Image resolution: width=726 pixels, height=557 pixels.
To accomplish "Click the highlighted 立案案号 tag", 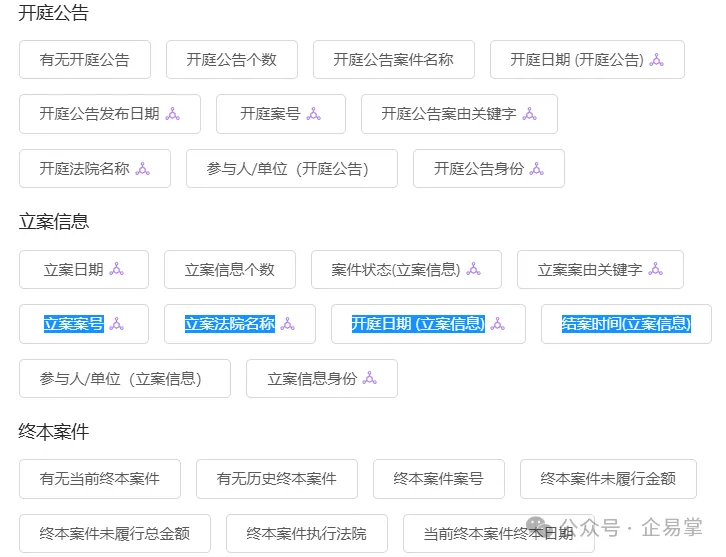I will pos(84,324).
